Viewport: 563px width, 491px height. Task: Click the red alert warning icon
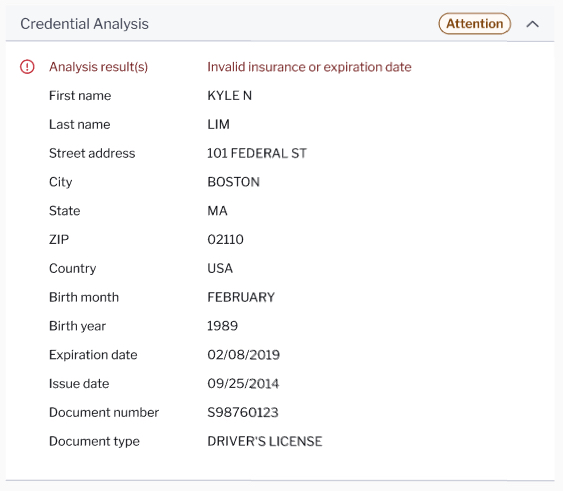tap(27, 67)
